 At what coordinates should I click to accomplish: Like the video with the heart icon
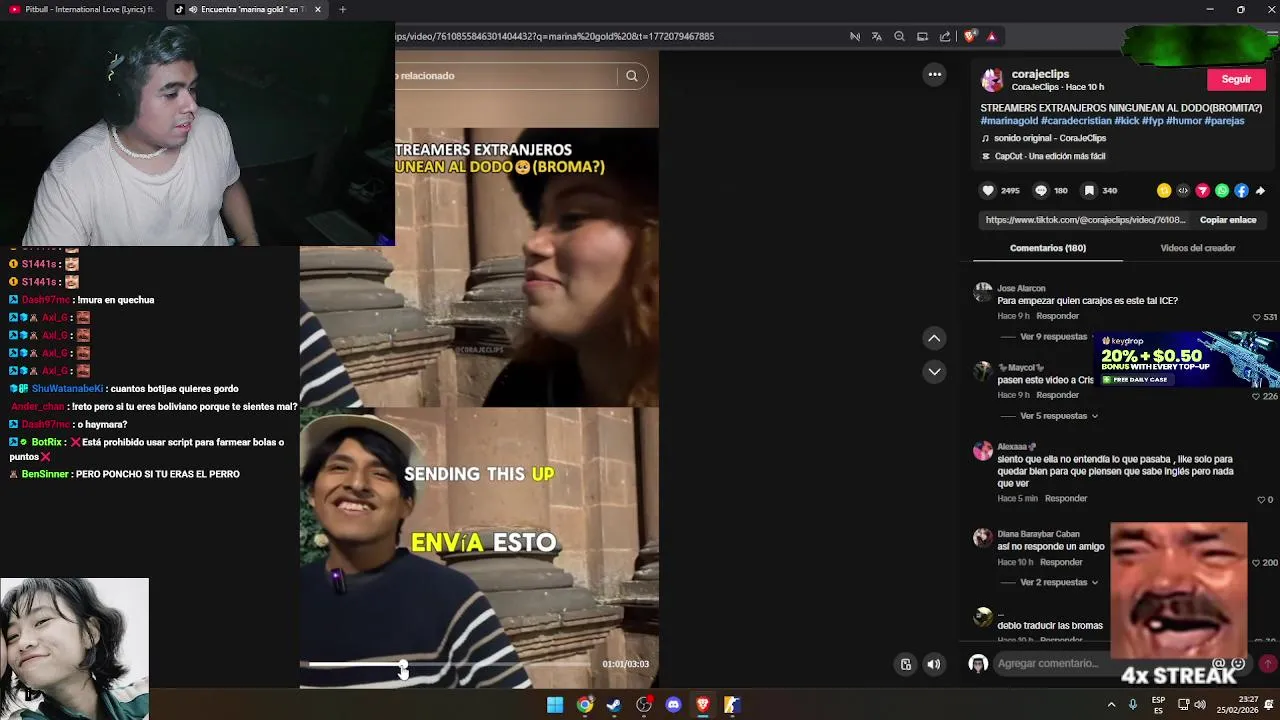click(988, 190)
